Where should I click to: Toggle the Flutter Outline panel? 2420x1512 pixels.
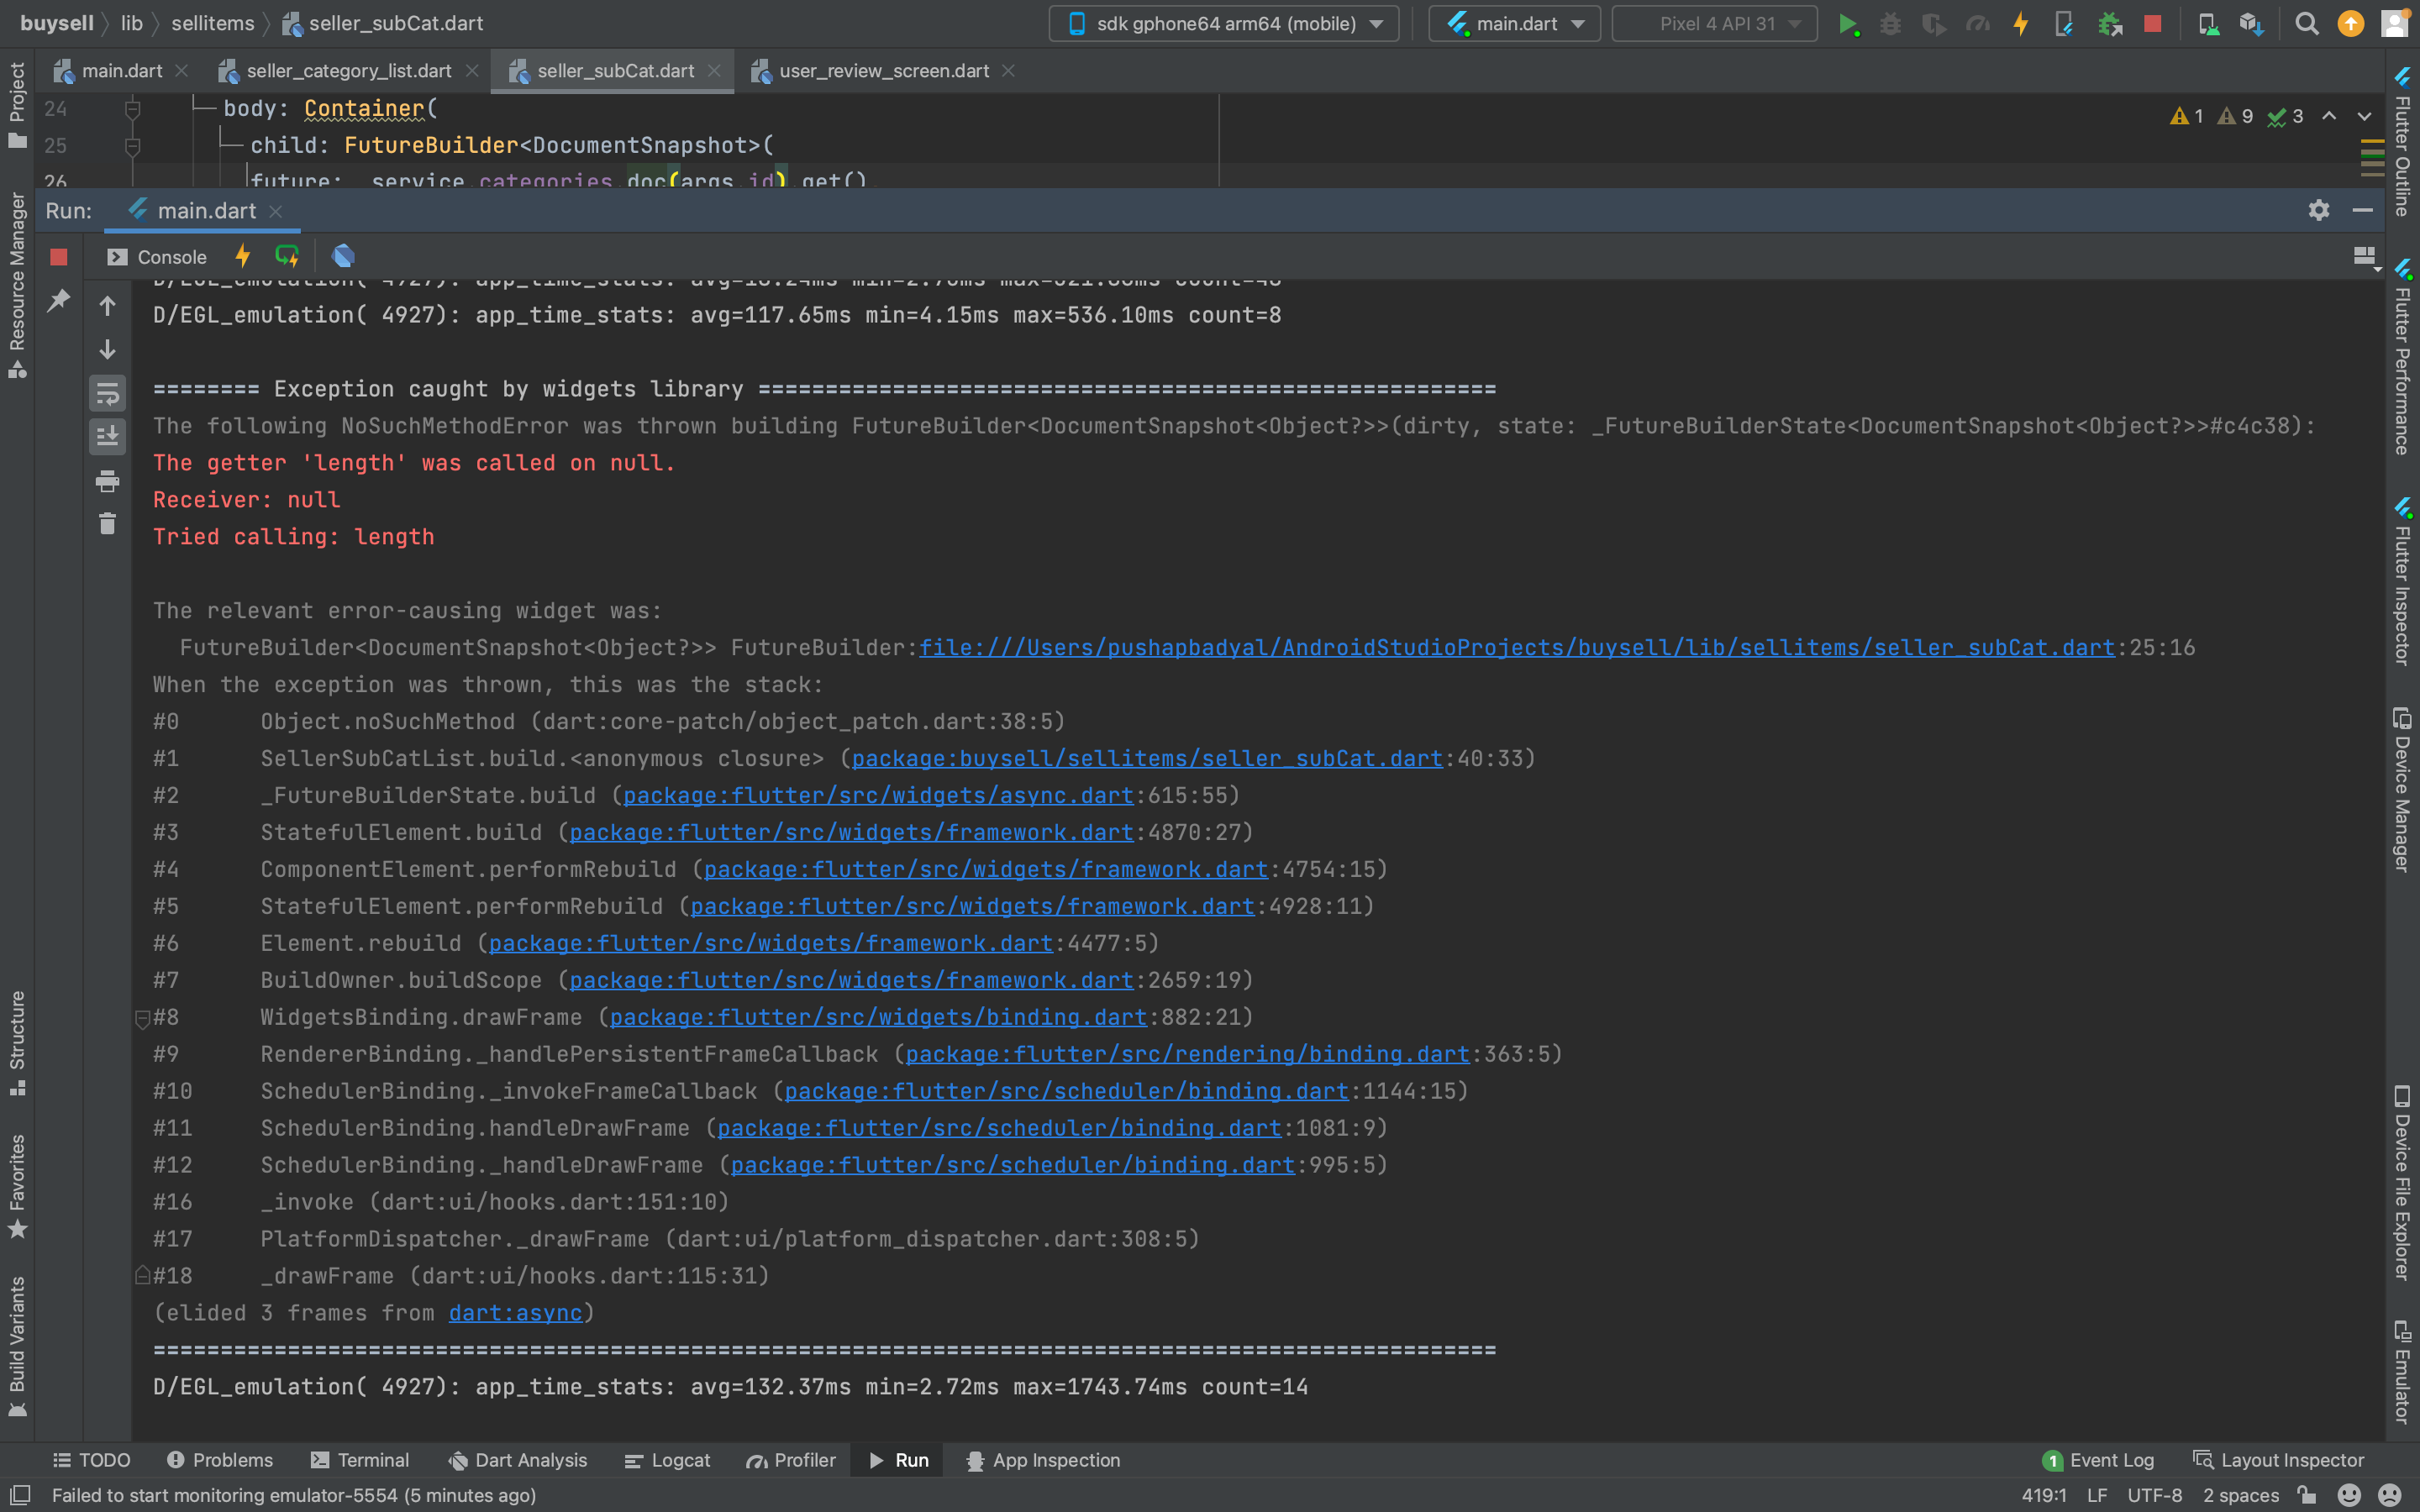pyautogui.click(x=2402, y=141)
